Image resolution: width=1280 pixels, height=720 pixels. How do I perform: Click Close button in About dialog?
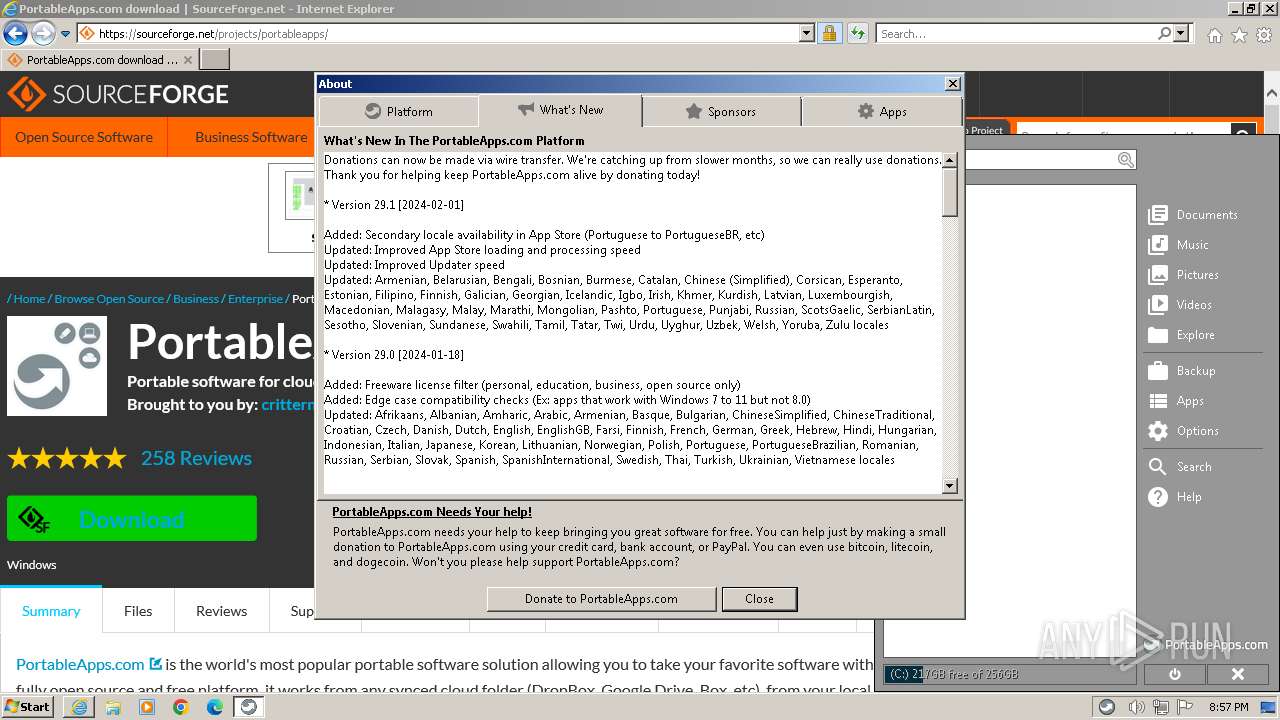(x=759, y=599)
